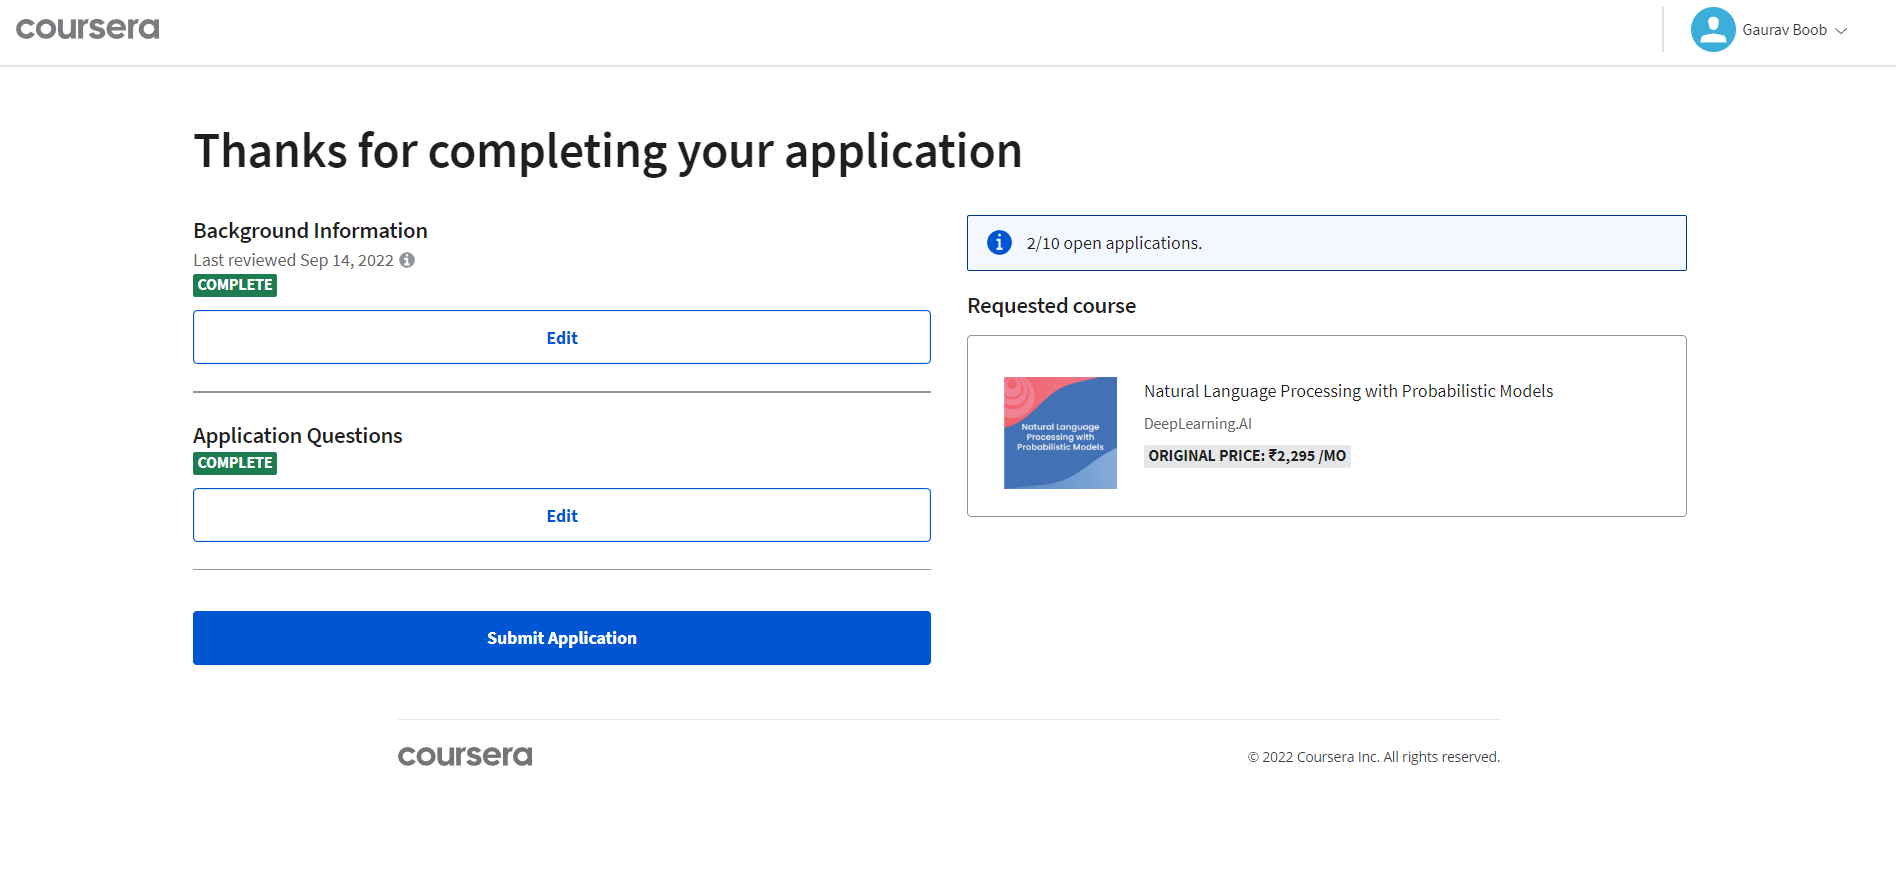Click the Background Information heading

310,231
